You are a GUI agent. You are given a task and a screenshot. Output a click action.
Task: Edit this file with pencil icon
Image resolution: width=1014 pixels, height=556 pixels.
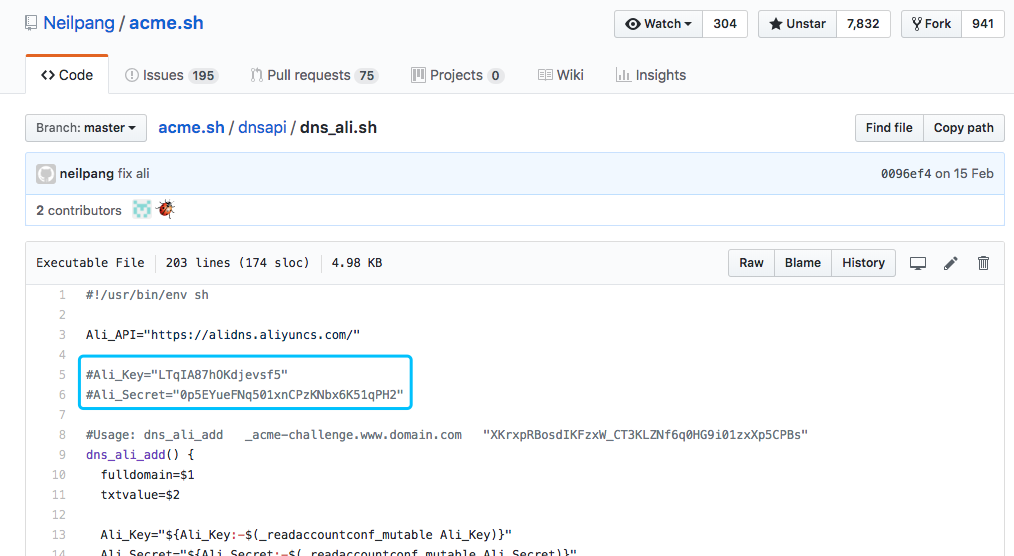coord(950,263)
